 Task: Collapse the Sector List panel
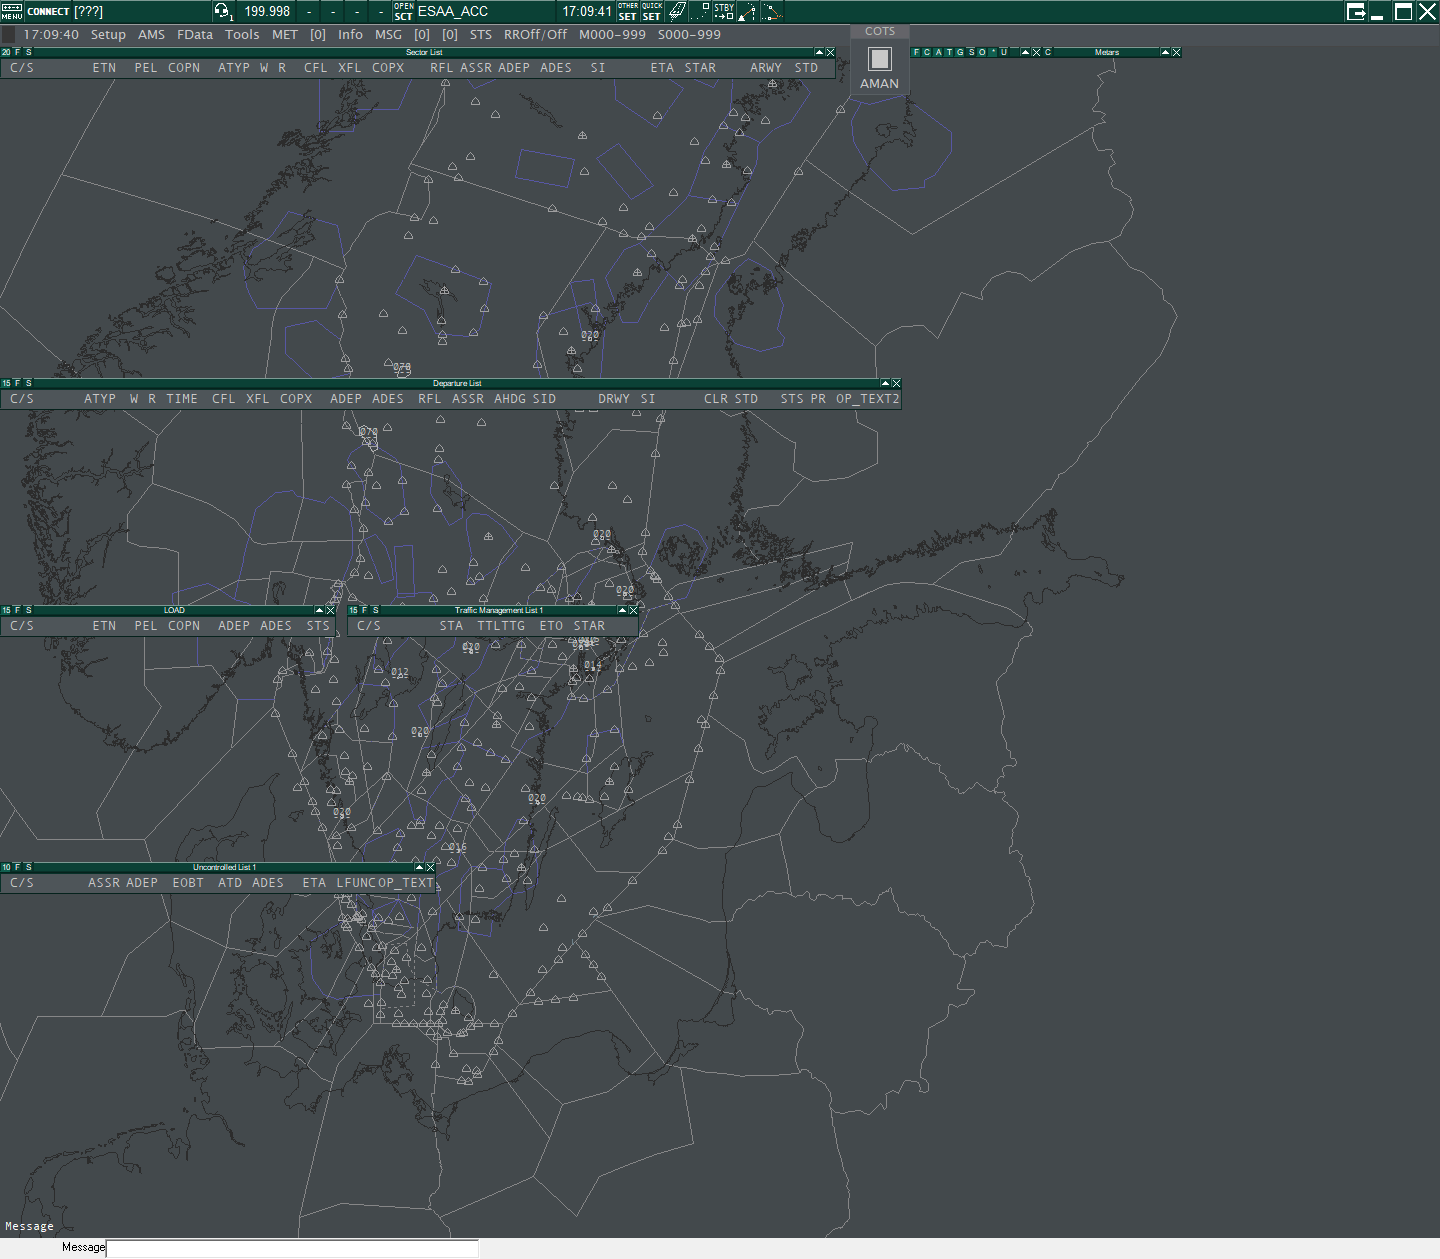pos(819,52)
